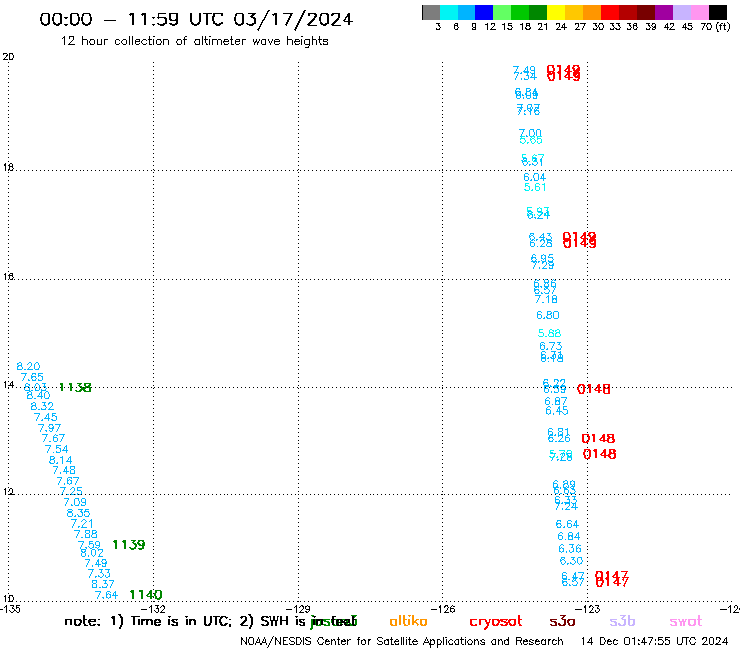Click the '14 Dec 01:47:55 UTC 2024' generation time
740x650 pixels.
click(x=655, y=642)
